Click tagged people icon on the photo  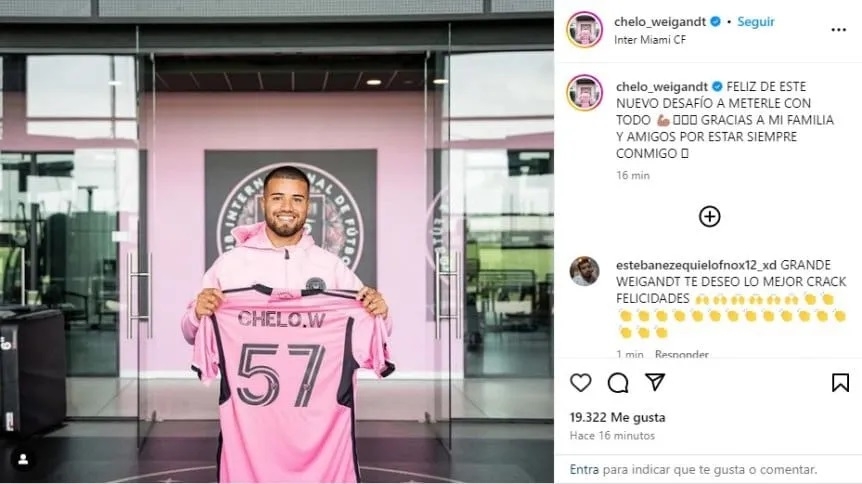pyautogui.click(x=23, y=460)
